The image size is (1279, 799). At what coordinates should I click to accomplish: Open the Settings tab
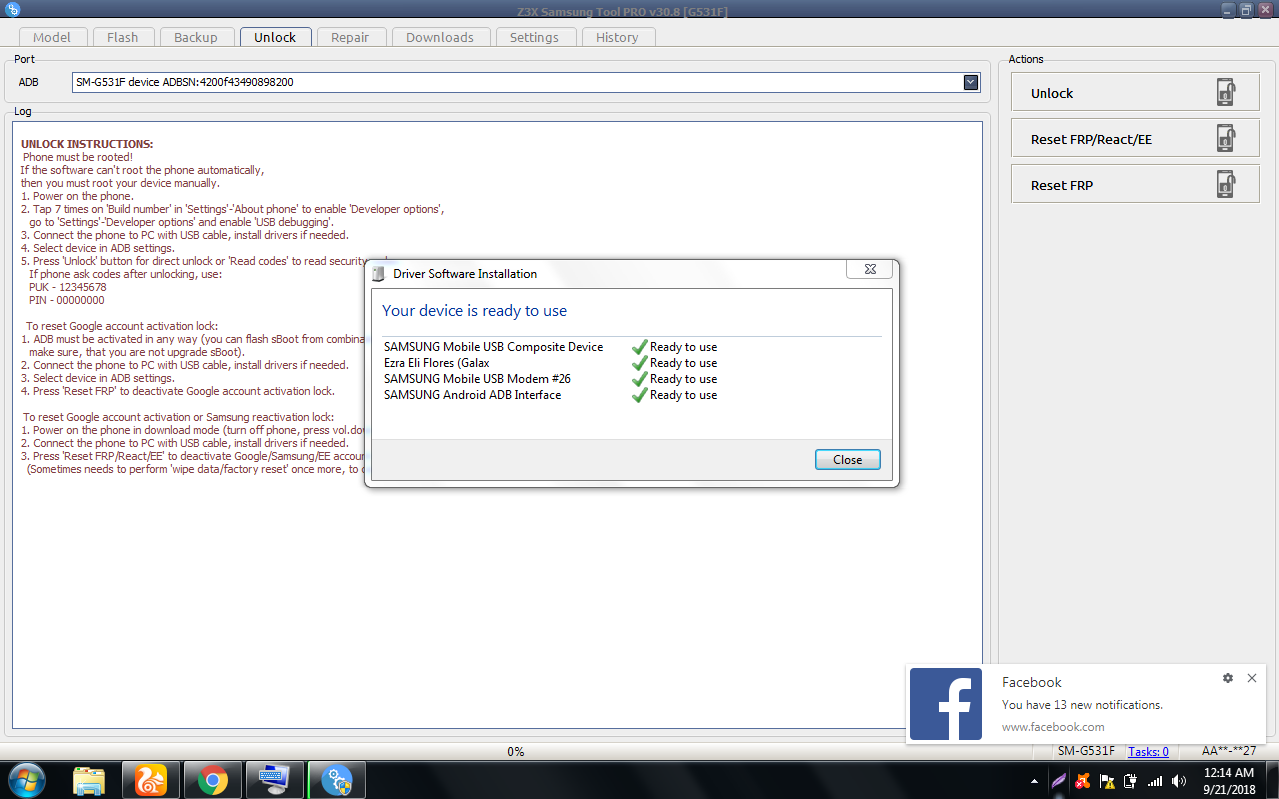coord(534,37)
